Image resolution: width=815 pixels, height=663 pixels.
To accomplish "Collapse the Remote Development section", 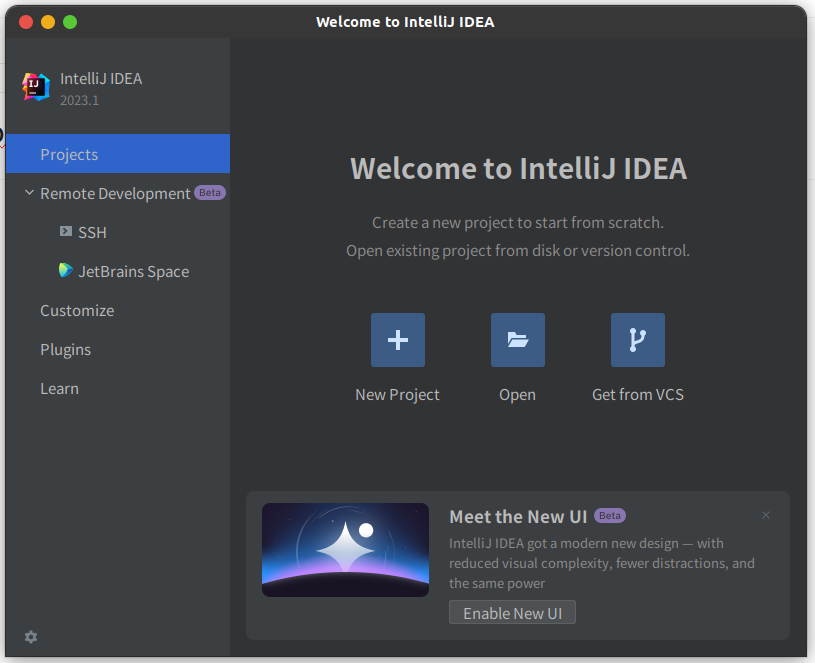I will coord(28,193).
